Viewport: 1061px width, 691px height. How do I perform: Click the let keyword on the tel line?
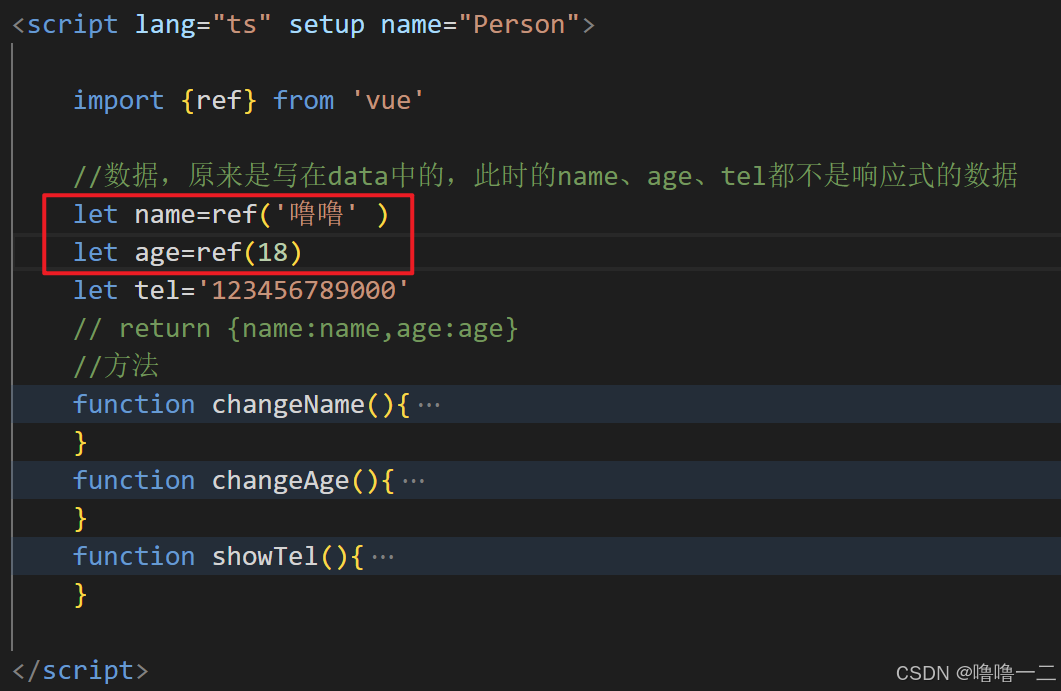[x=95, y=290]
